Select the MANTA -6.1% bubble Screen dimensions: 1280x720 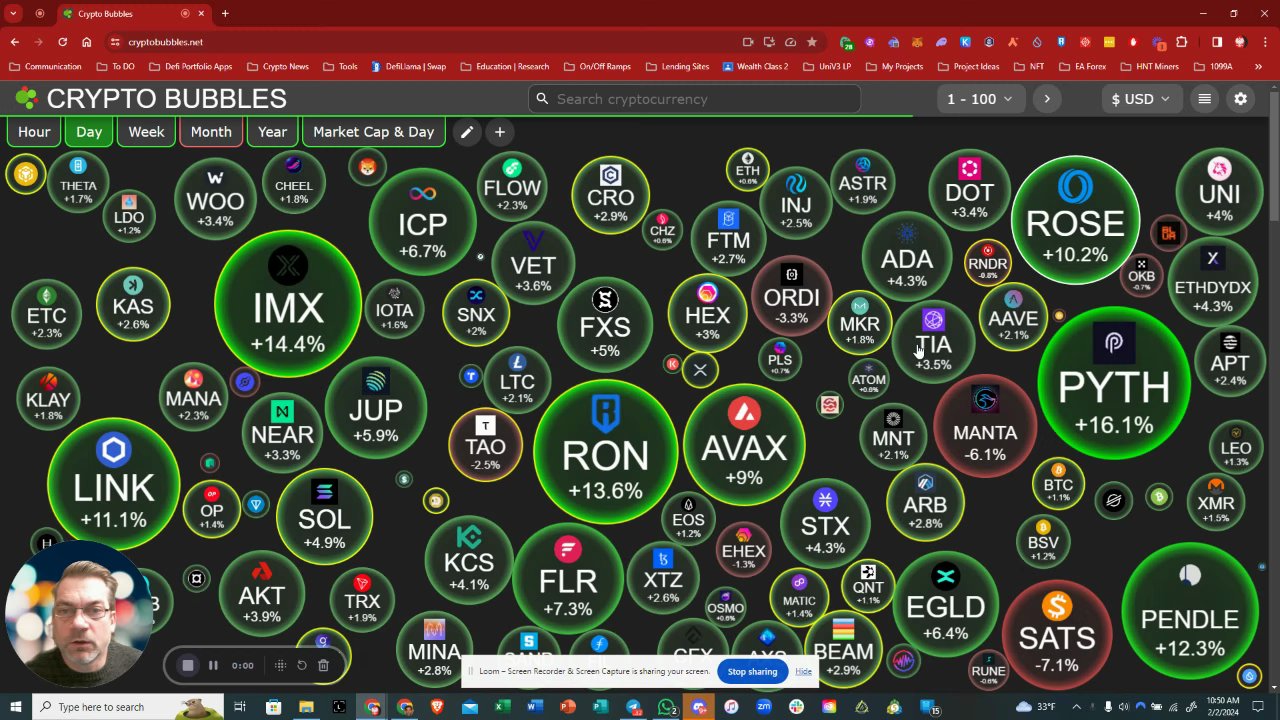coord(985,427)
